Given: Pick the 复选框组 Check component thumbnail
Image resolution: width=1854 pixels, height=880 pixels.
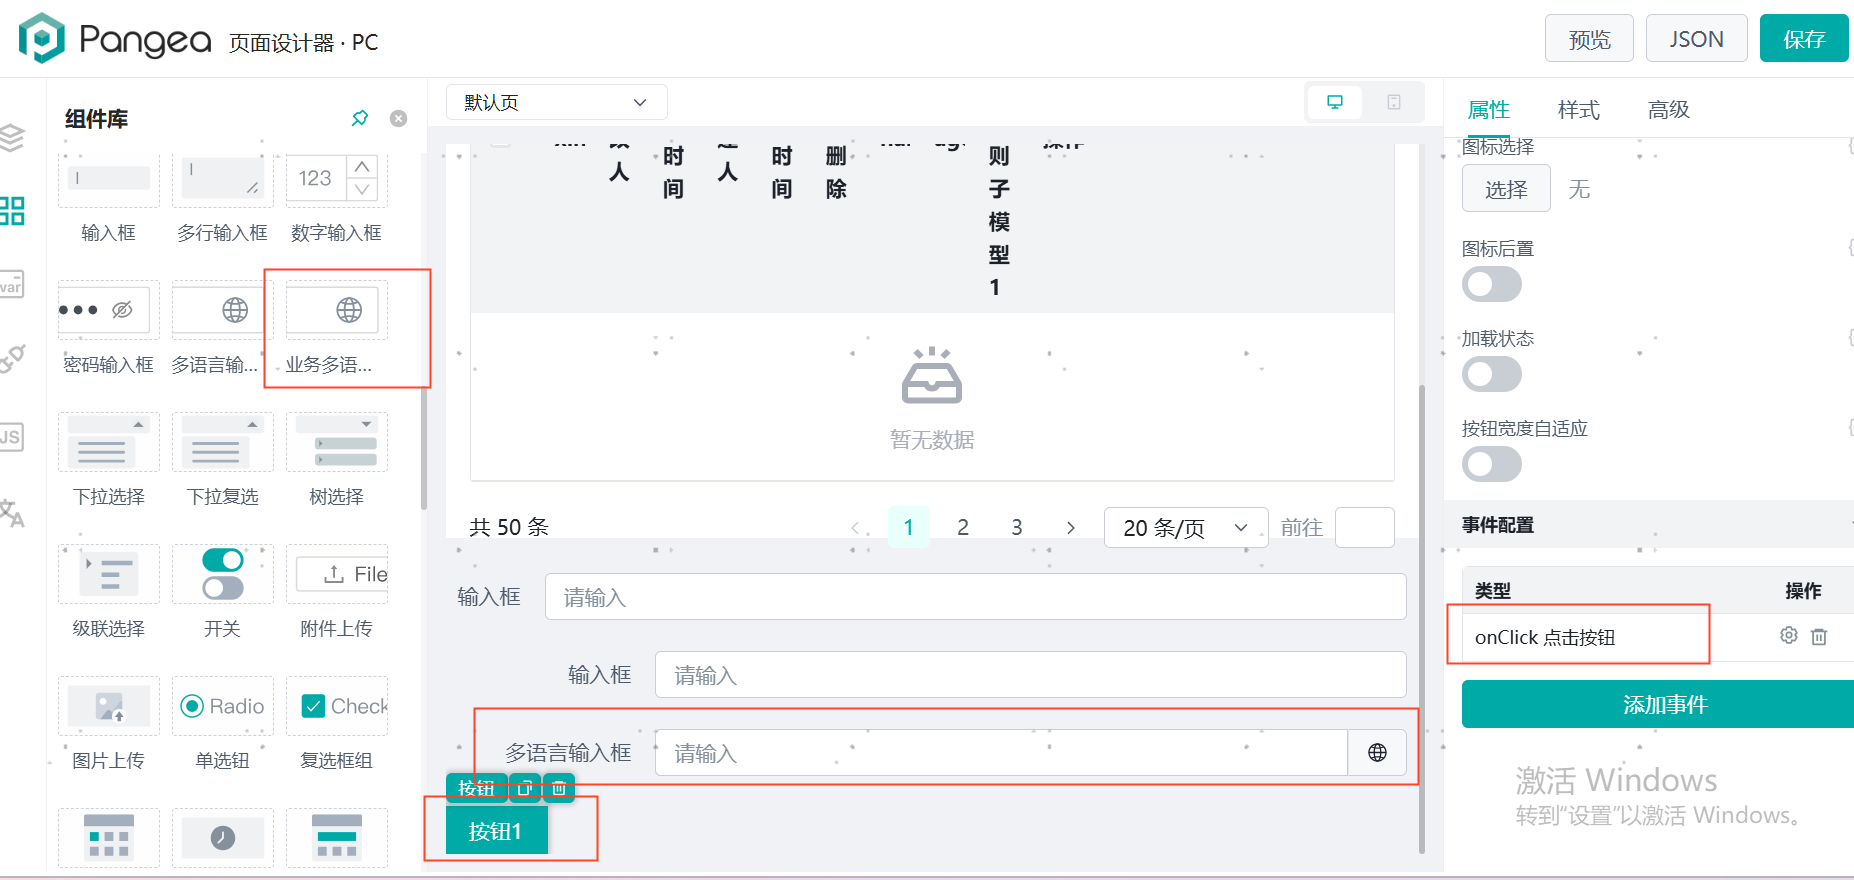Looking at the screenshot, I should [x=337, y=706].
